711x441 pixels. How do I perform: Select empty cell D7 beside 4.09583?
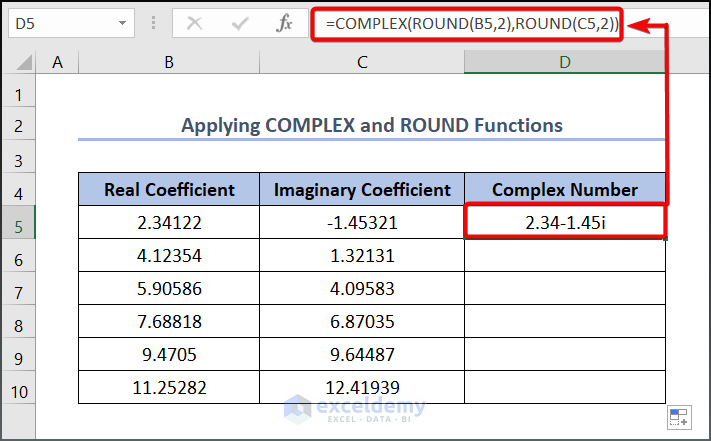point(565,289)
